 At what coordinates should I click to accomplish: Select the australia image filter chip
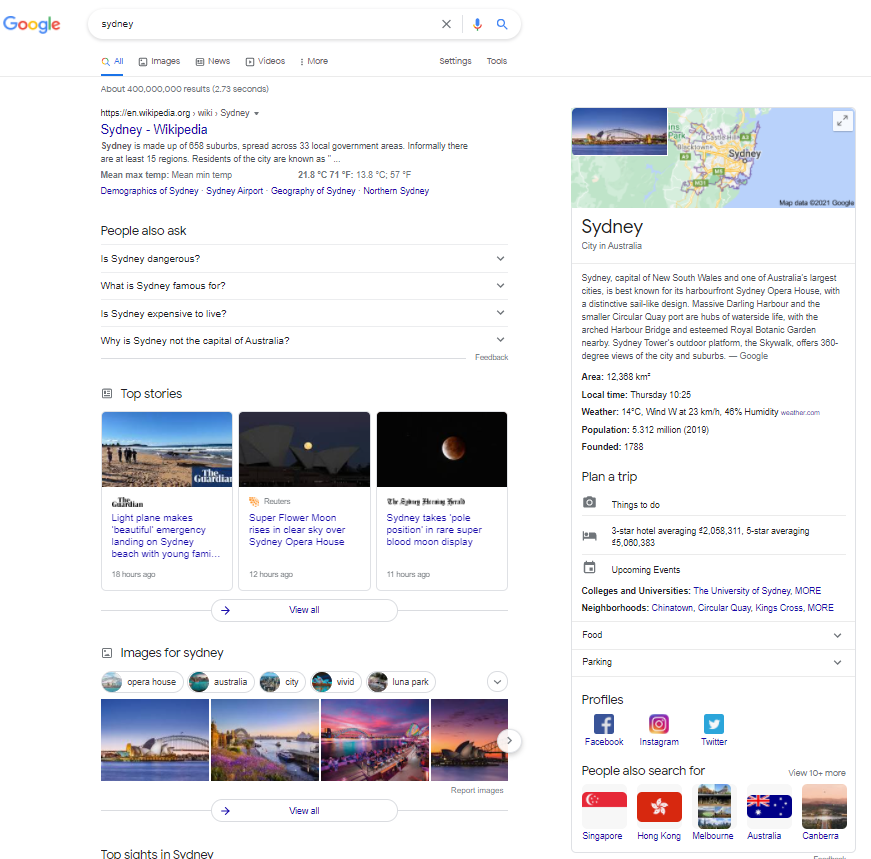click(x=221, y=682)
